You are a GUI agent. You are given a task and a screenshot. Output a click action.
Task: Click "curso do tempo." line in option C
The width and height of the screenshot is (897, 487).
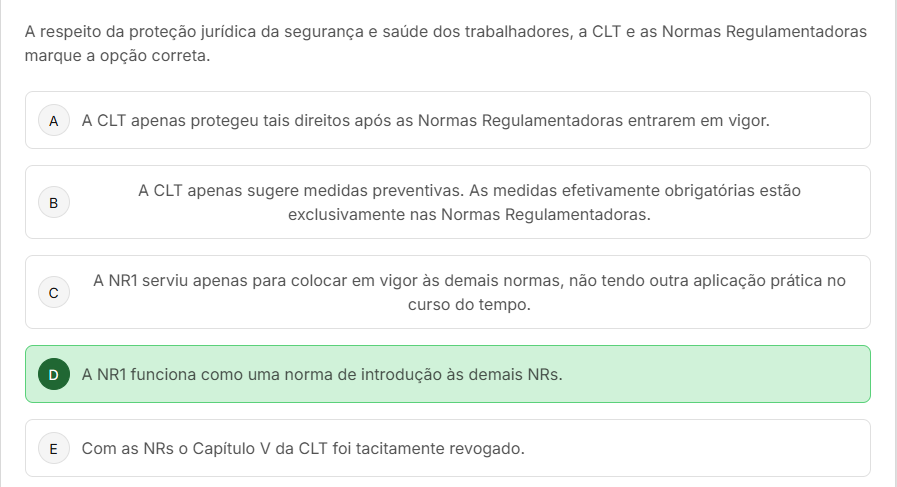click(469, 304)
